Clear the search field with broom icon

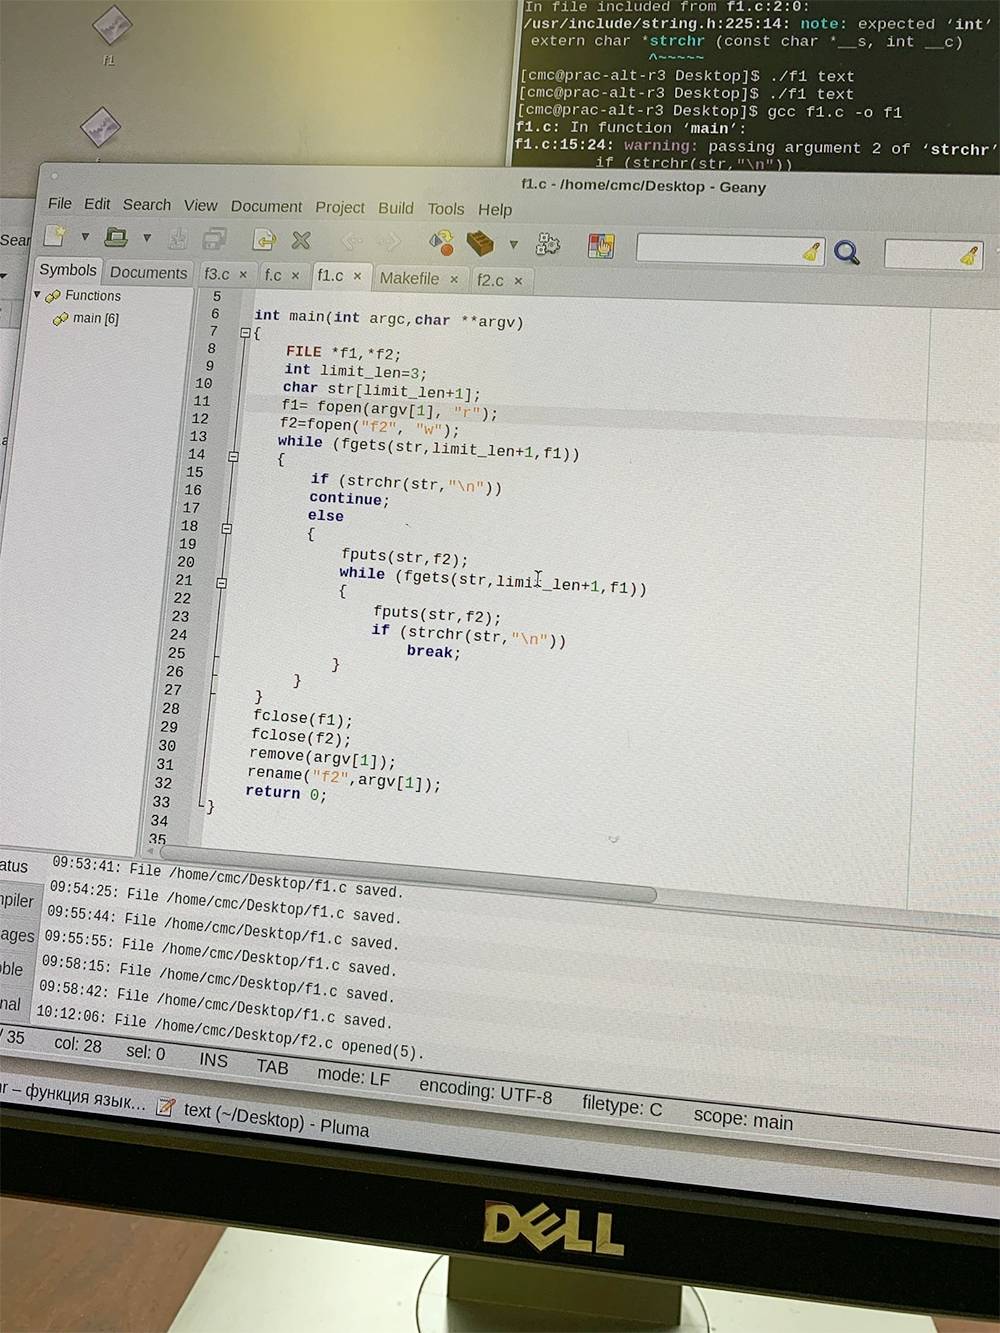click(811, 251)
